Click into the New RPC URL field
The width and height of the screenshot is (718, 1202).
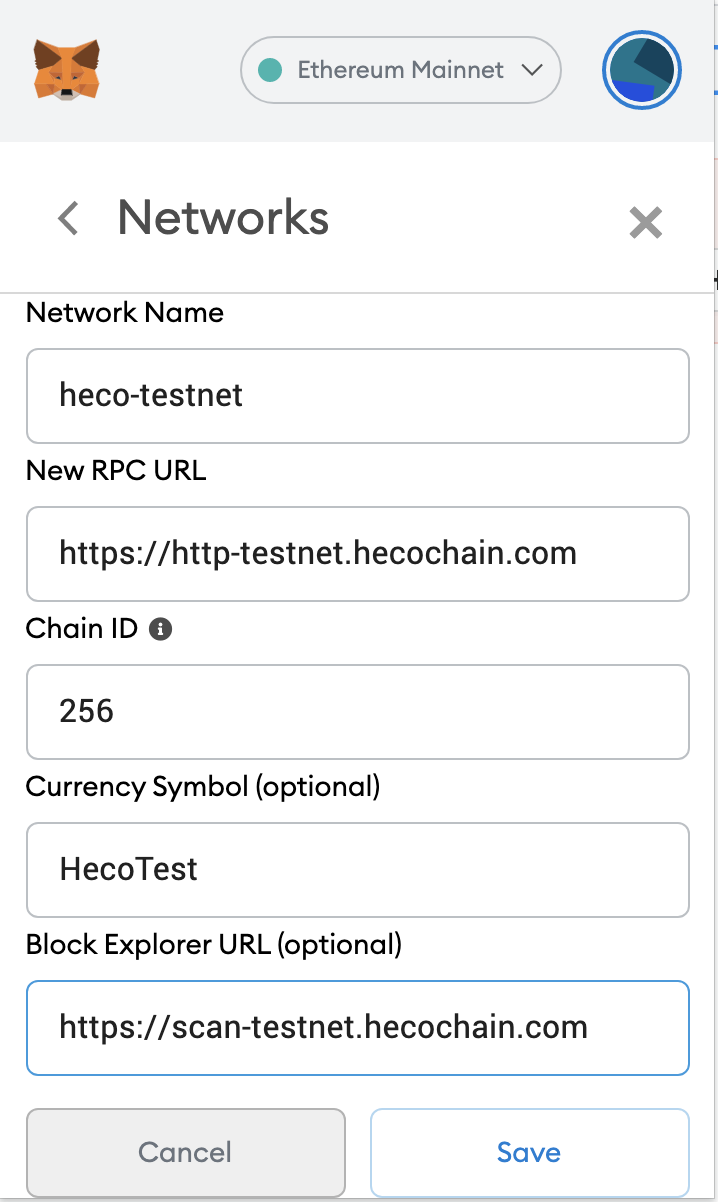click(357, 553)
